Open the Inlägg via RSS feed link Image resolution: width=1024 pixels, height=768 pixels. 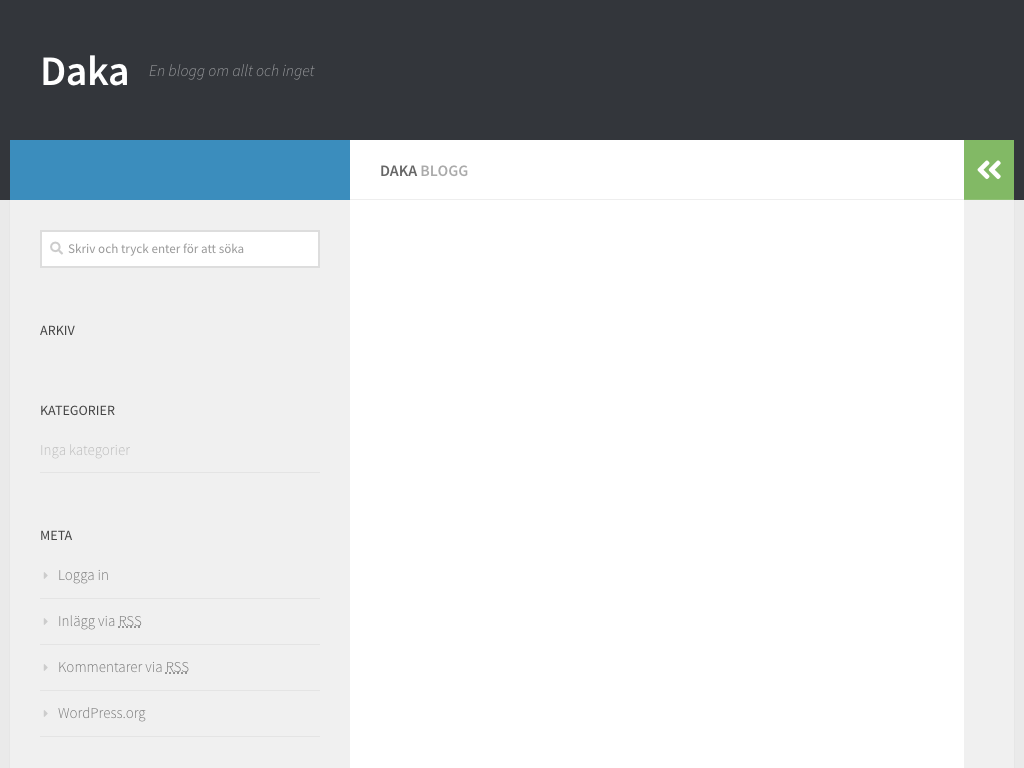coord(99,621)
